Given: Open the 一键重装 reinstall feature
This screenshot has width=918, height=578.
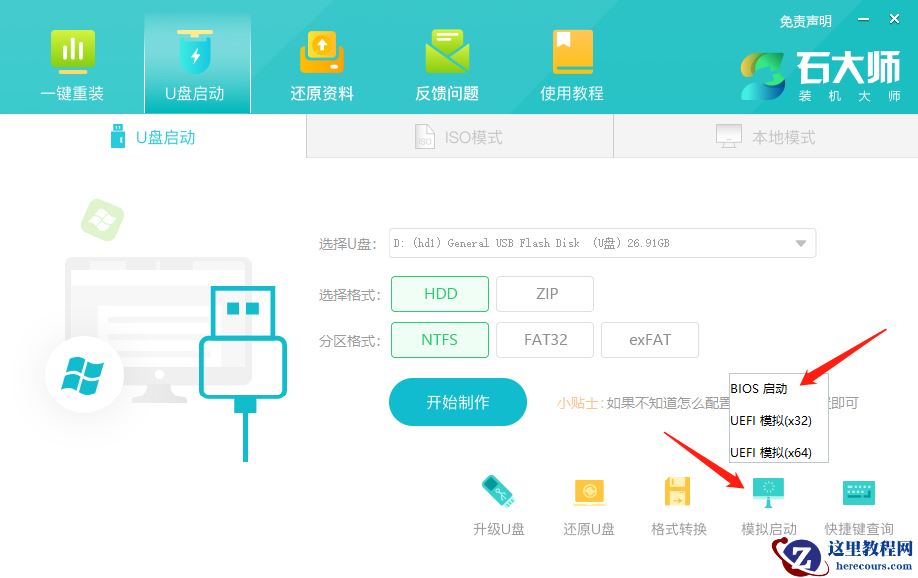Looking at the screenshot, I should coord(72,63).
